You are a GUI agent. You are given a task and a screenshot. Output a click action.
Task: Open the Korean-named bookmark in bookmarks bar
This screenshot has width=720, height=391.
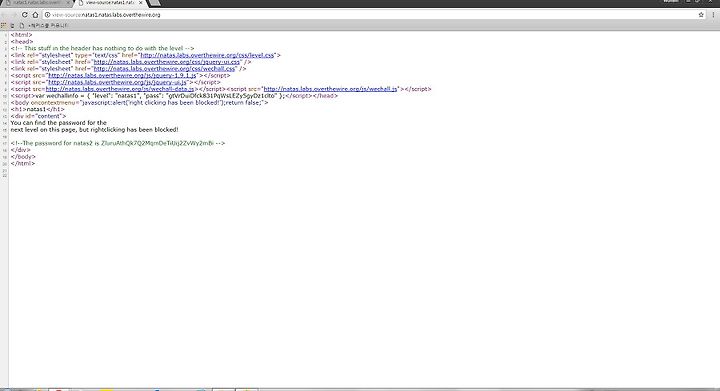pos(44,26)
